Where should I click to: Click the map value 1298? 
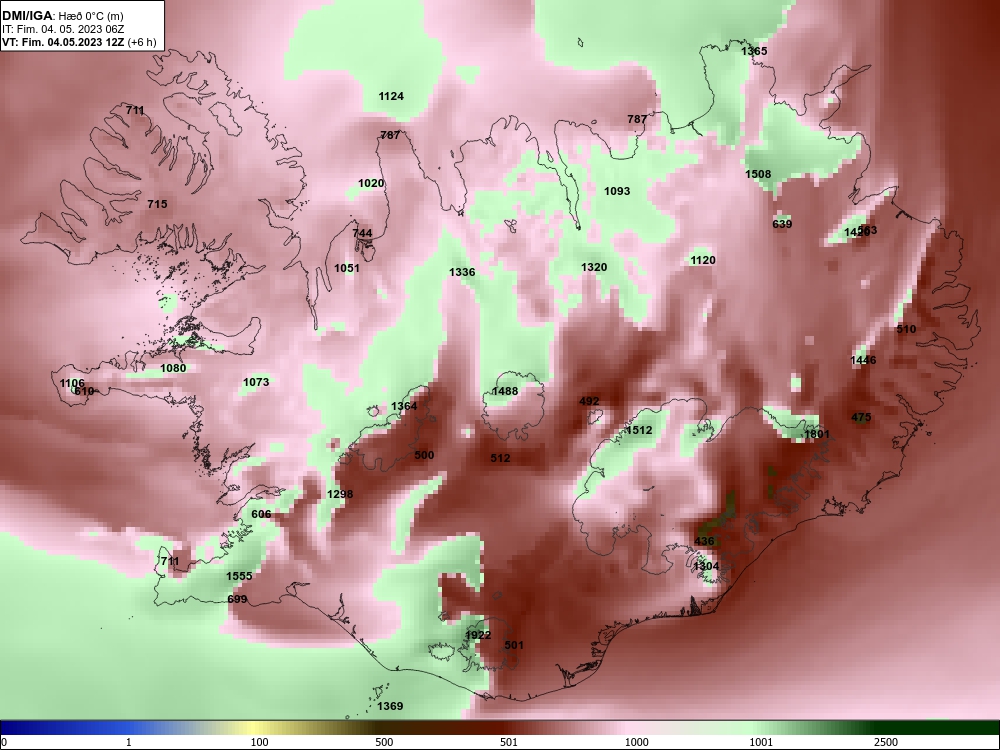click(340, 494)
